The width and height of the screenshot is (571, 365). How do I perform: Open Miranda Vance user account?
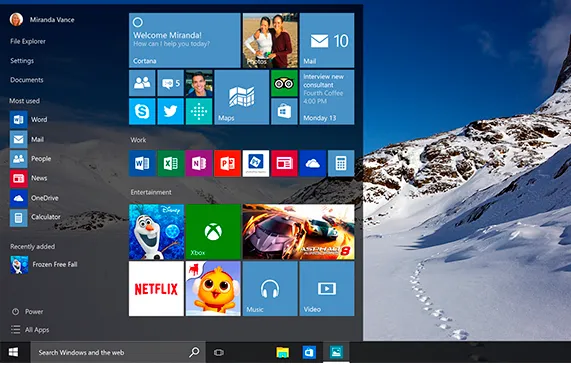[x=42, y=20]
